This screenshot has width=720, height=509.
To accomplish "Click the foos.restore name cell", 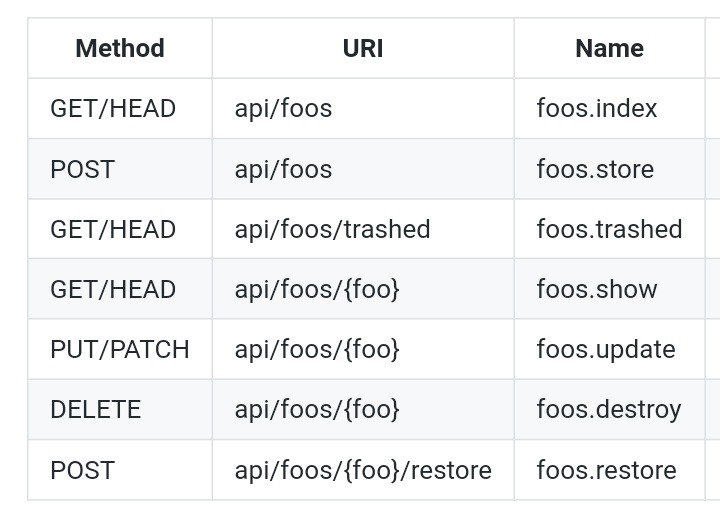I will coord(609,469).
